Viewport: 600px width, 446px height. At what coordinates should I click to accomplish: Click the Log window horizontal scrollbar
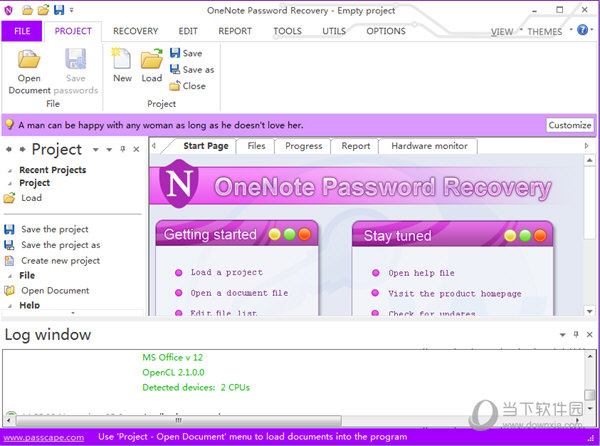pyautogui.click(x=178, y=420)
